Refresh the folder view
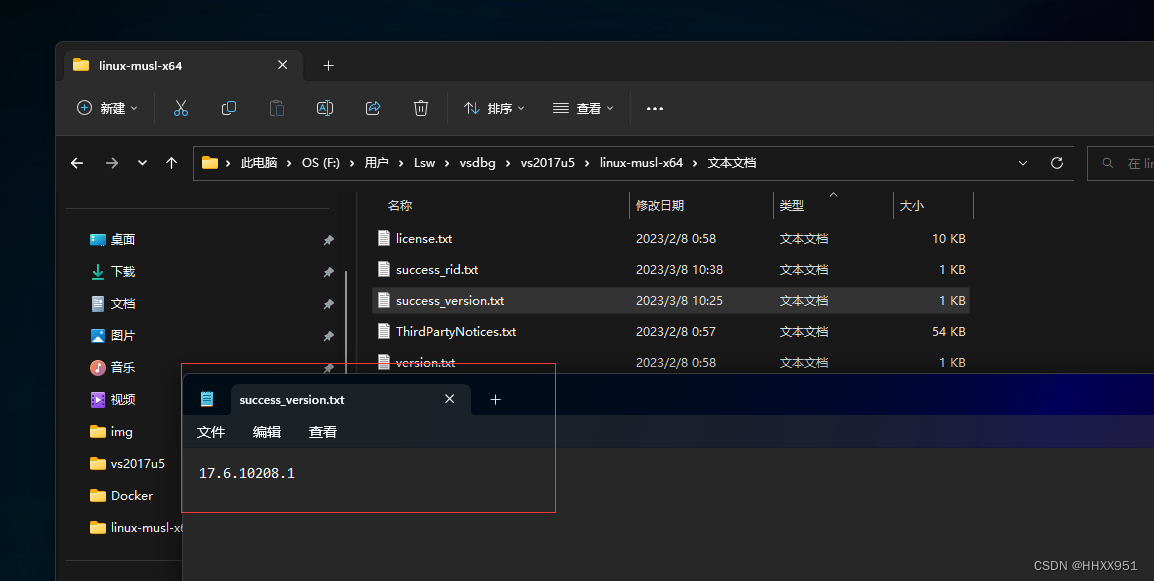 (x=1056, y=162)
